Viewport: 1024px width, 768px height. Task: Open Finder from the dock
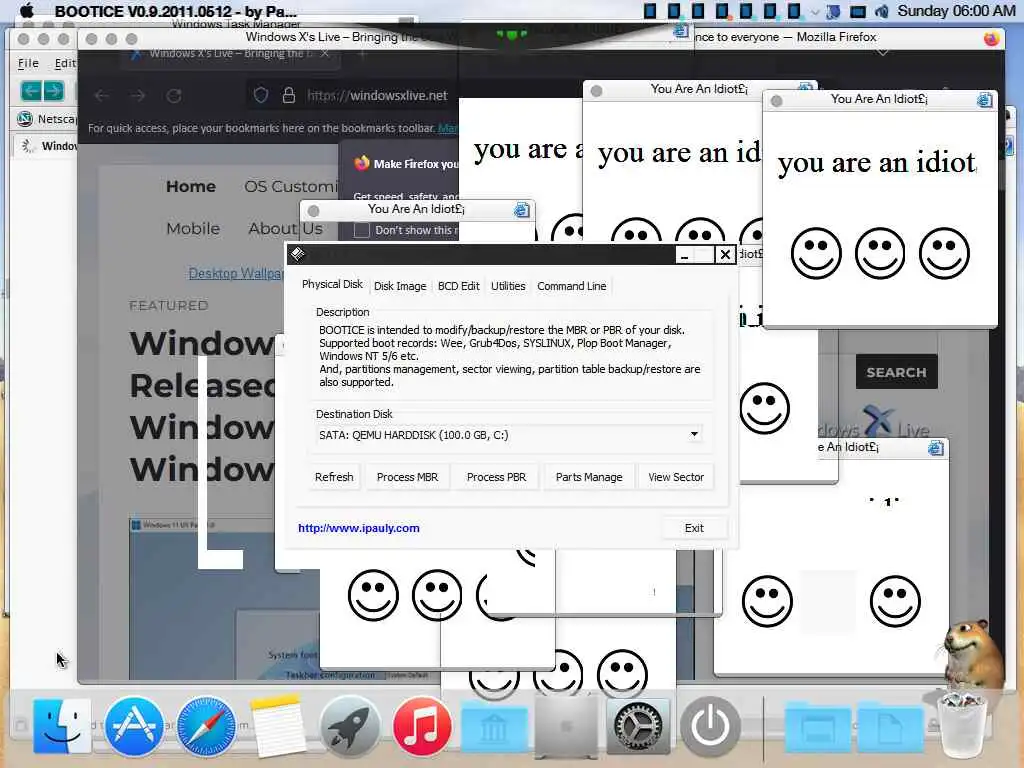(62, 726)
